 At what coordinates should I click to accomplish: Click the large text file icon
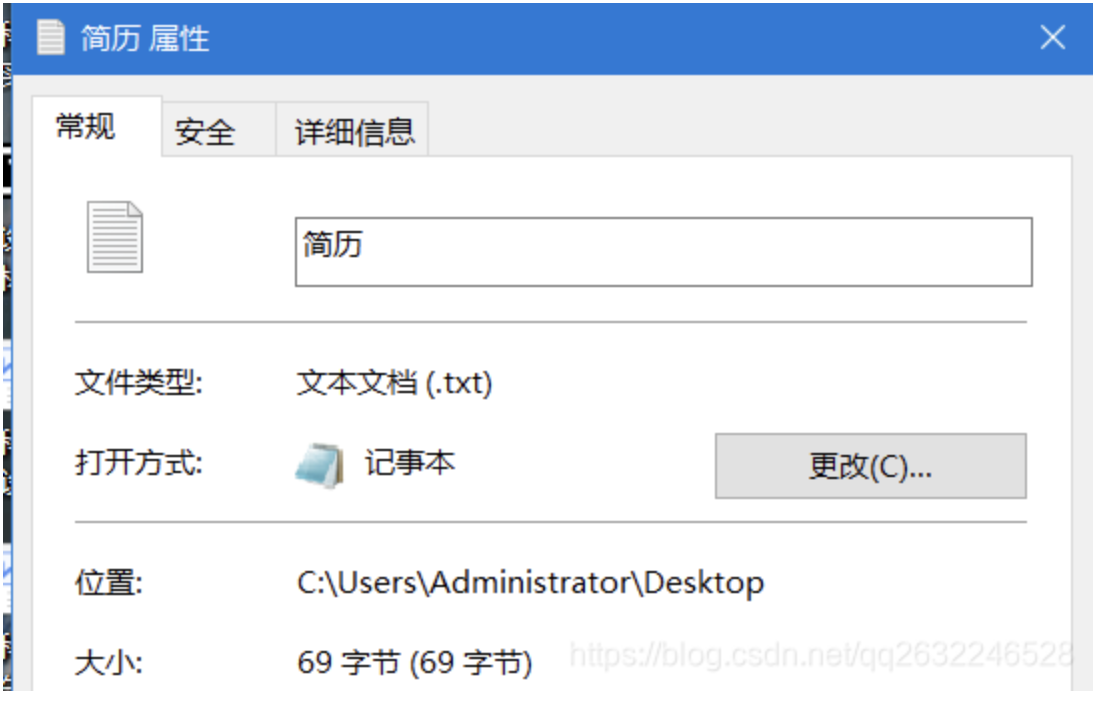[x=115, y=237]
